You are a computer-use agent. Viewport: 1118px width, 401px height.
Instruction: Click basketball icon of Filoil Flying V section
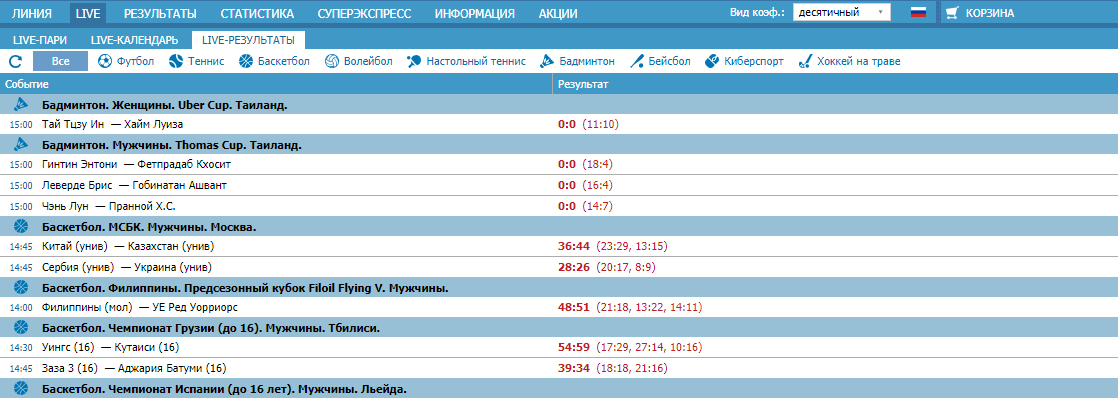[x=20, y=288]
